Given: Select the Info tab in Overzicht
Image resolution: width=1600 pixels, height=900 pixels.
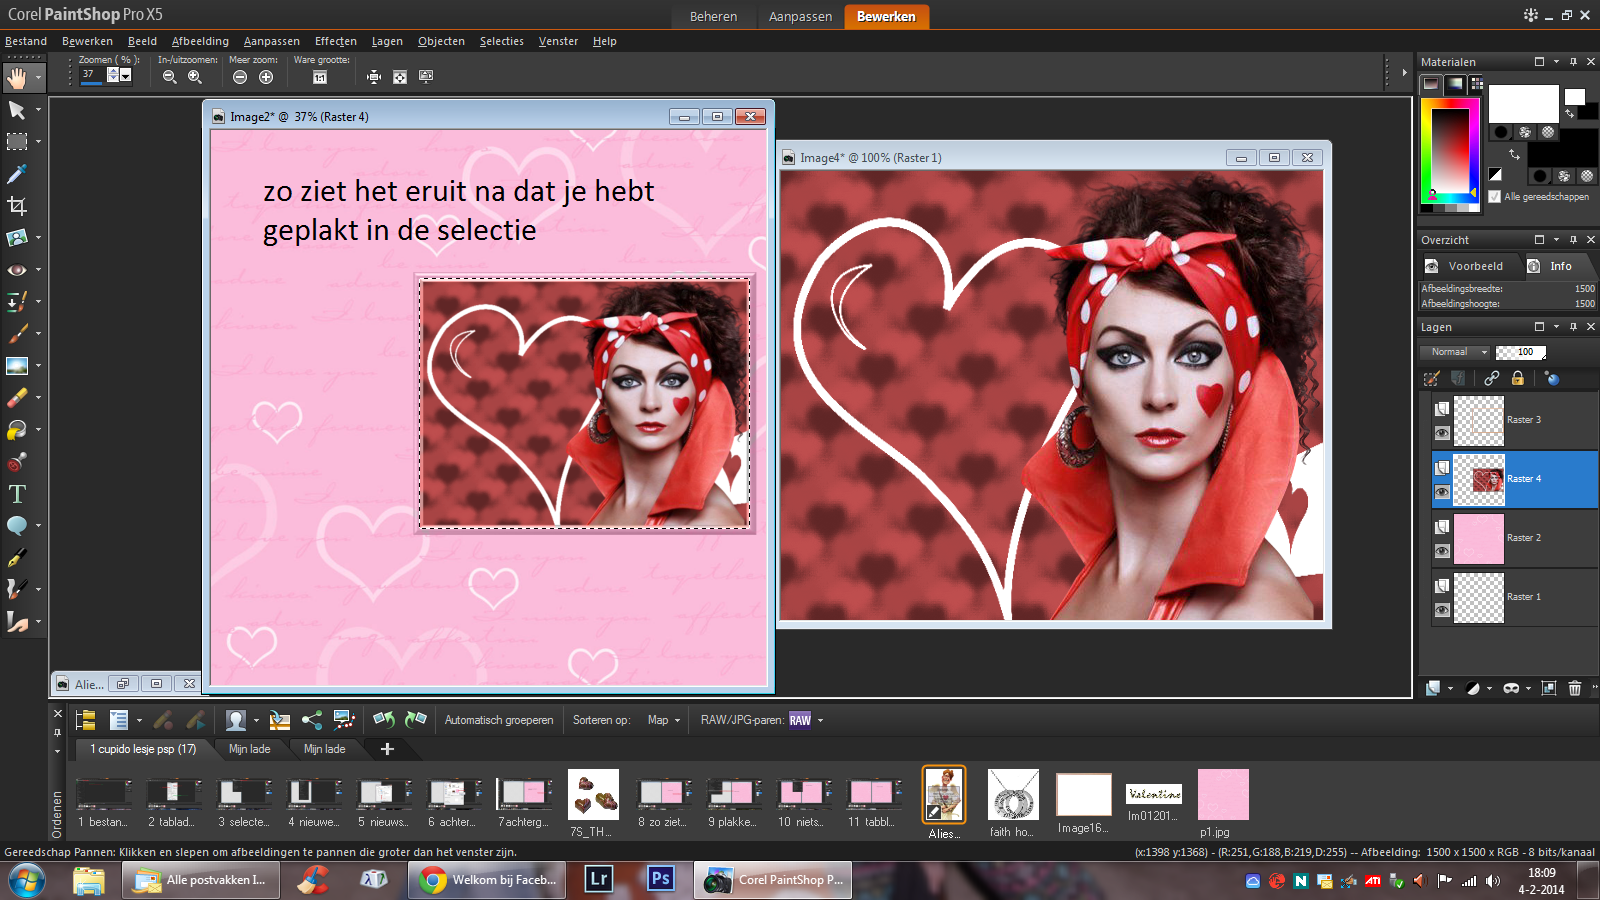Looking at the screenshot, I should (x=1560, y=266).
